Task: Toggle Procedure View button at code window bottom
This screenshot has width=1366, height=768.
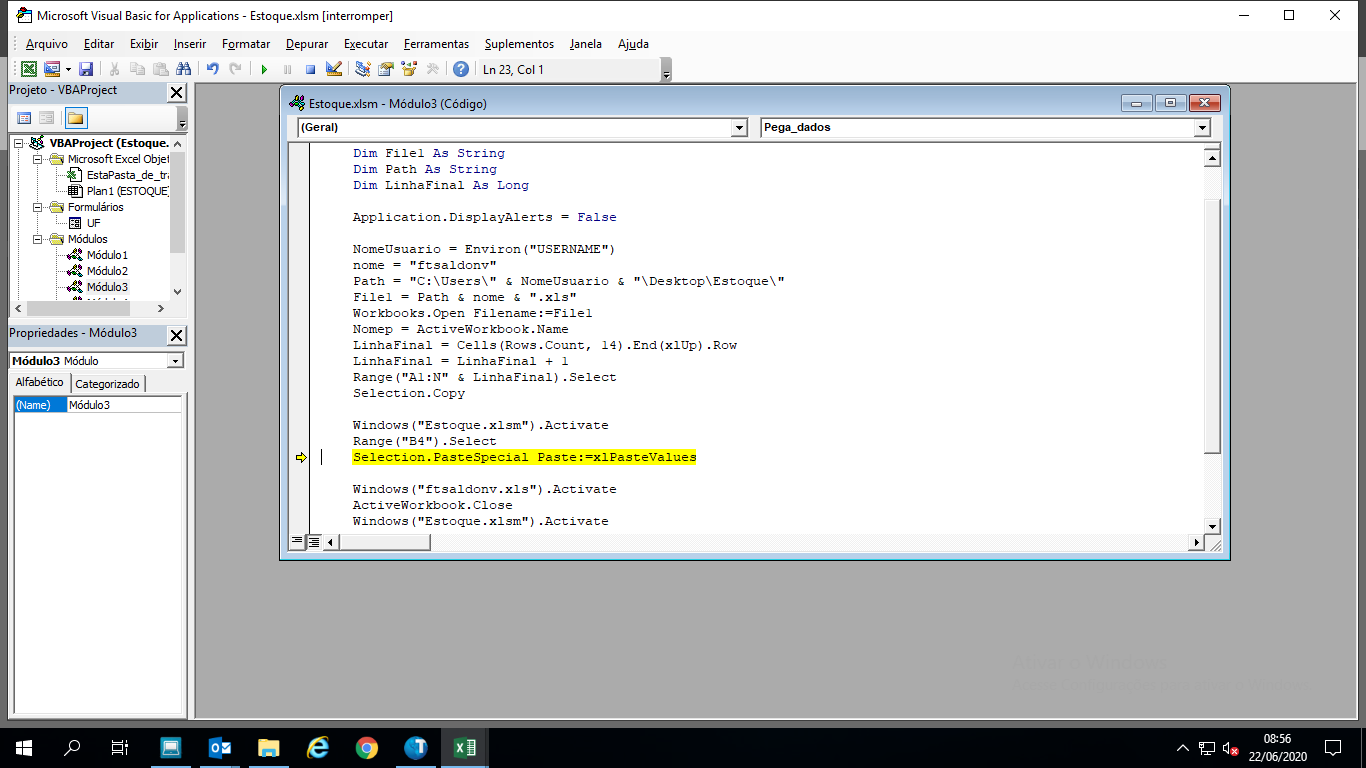Action: click(296, 541)
